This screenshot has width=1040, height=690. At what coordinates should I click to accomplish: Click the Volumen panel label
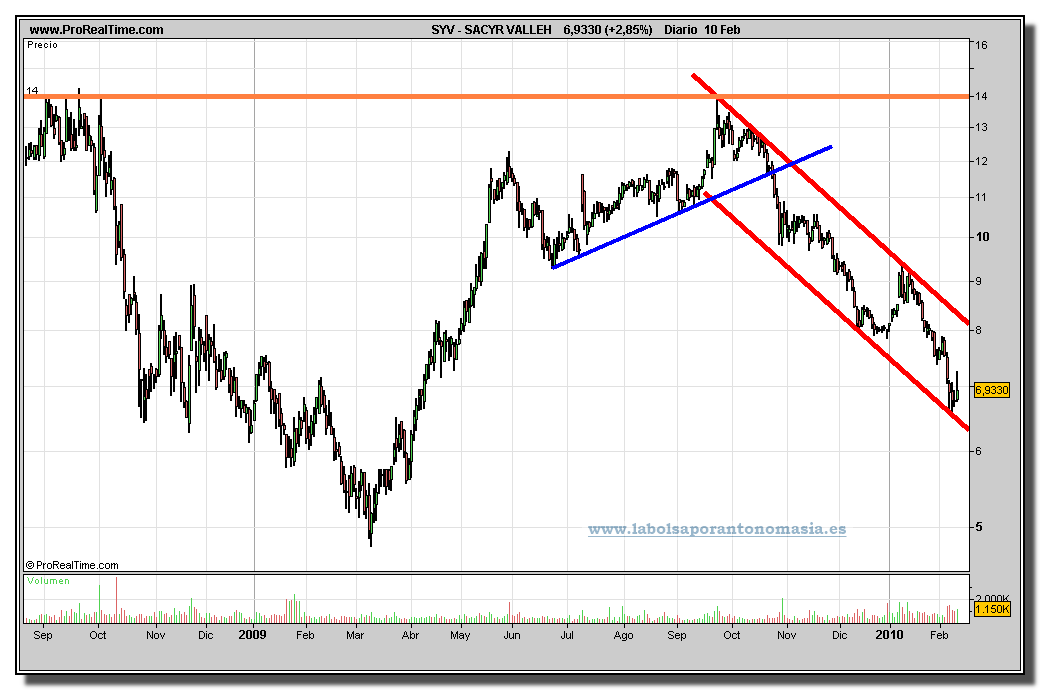click(x=48, y=581)
